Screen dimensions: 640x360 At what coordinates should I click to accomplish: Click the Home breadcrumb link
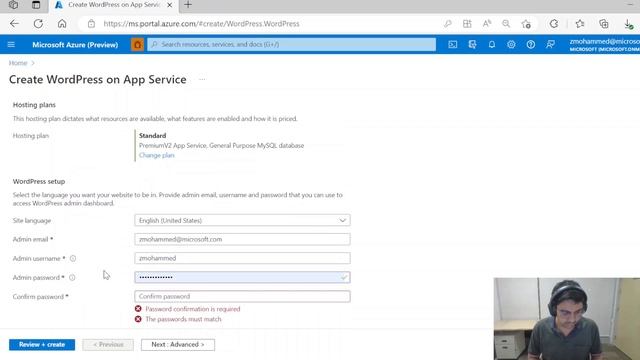18,63
